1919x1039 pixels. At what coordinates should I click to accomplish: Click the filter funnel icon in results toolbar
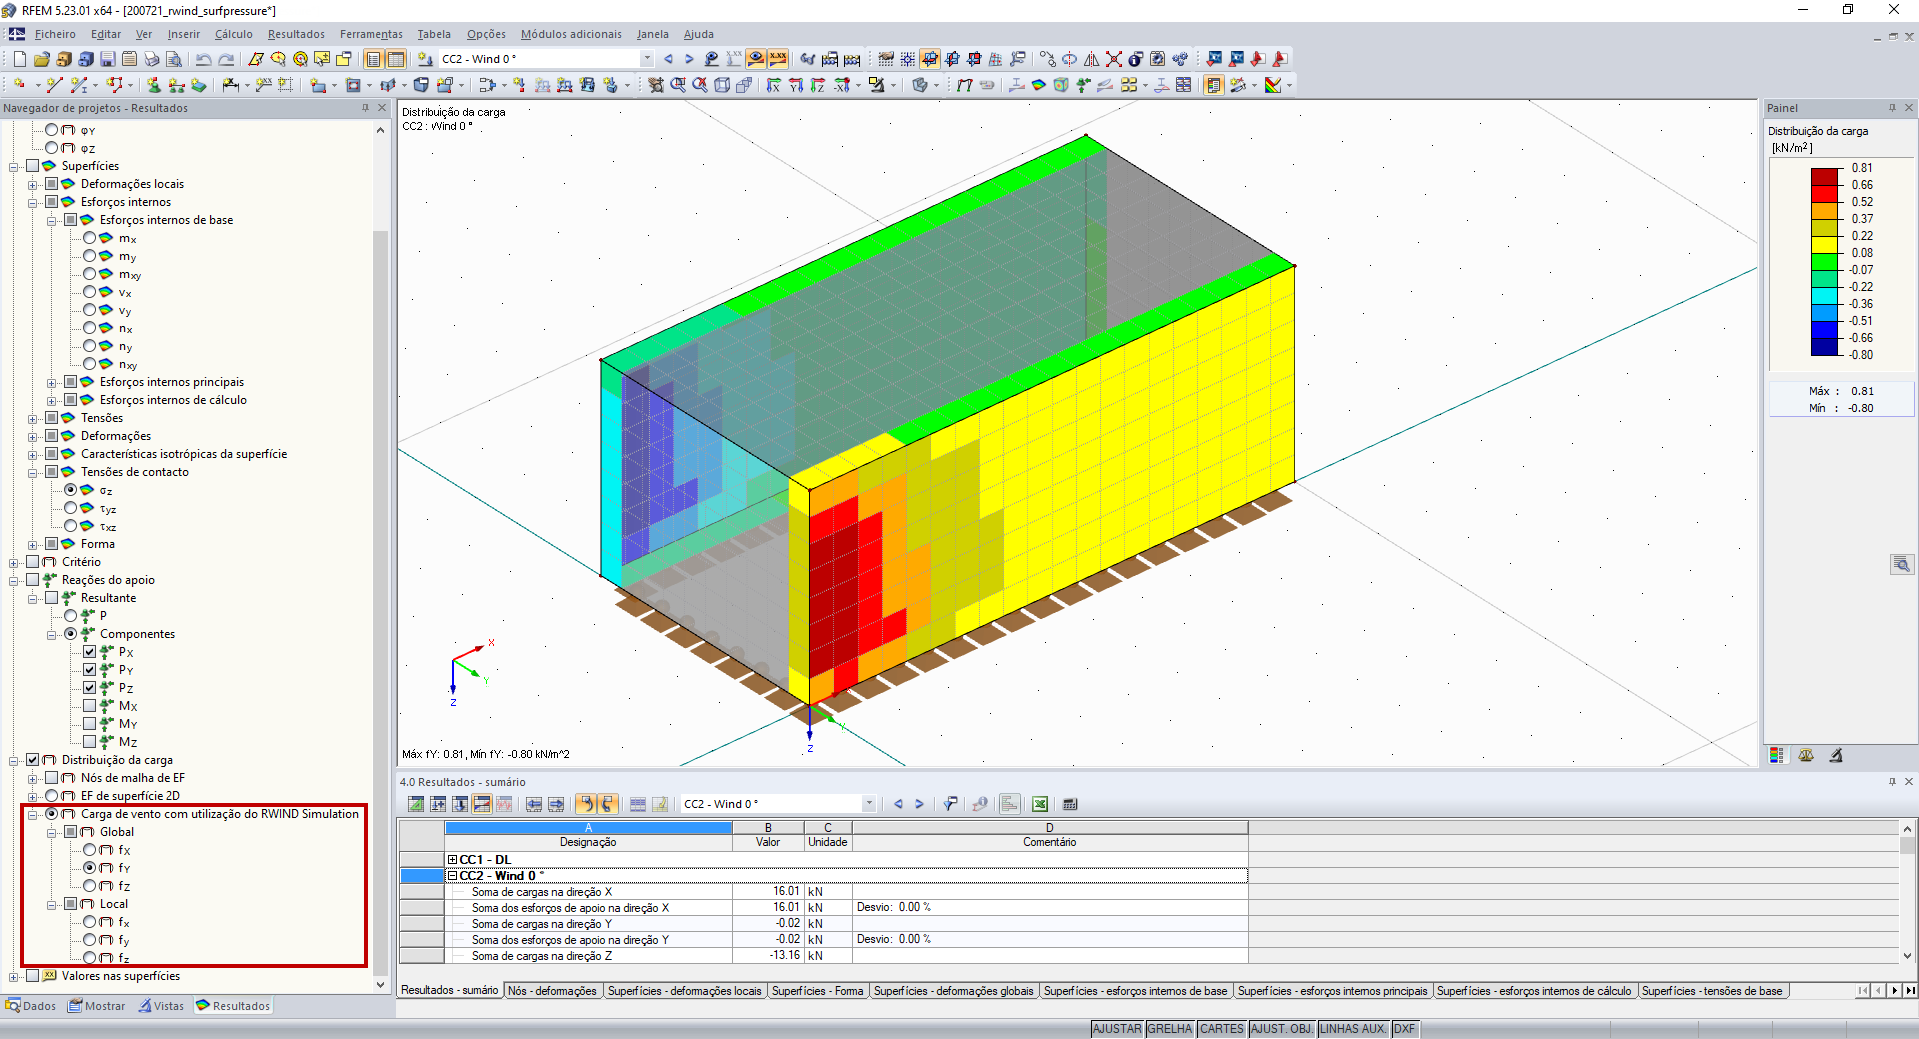click(951, 804)
